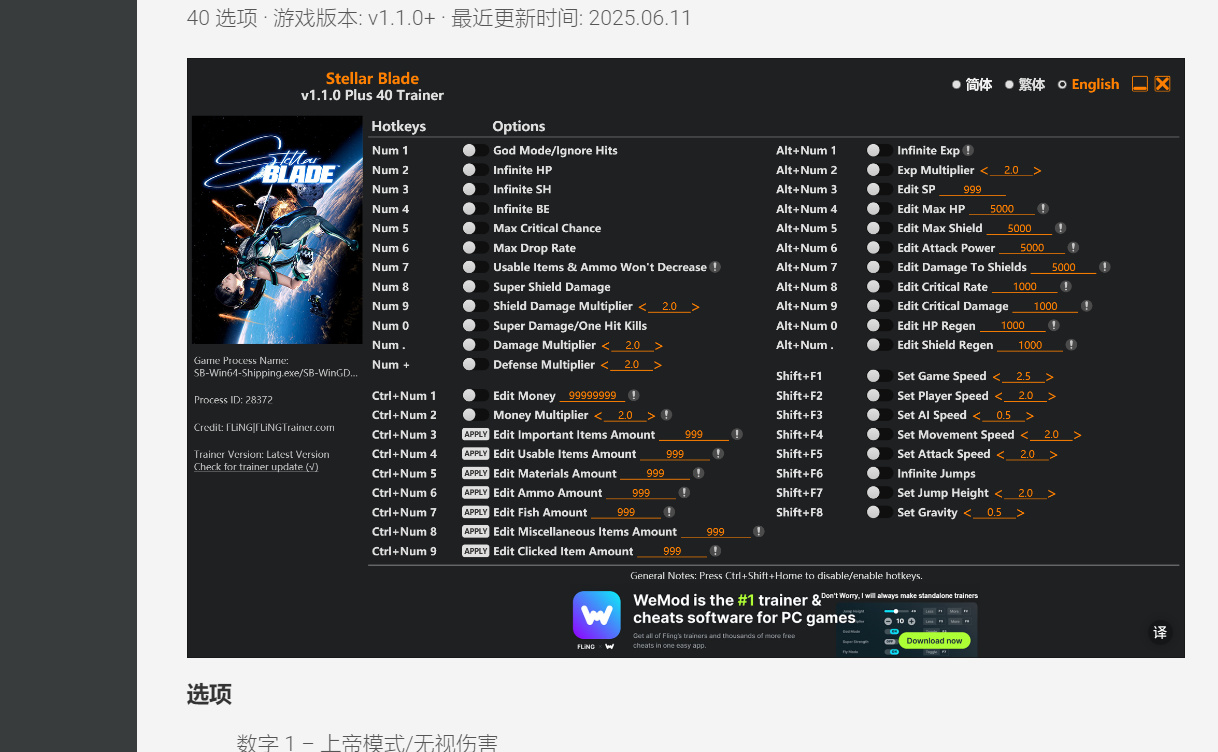Click info icon beside Edit Clicked Item Amount

click(716, 551)
